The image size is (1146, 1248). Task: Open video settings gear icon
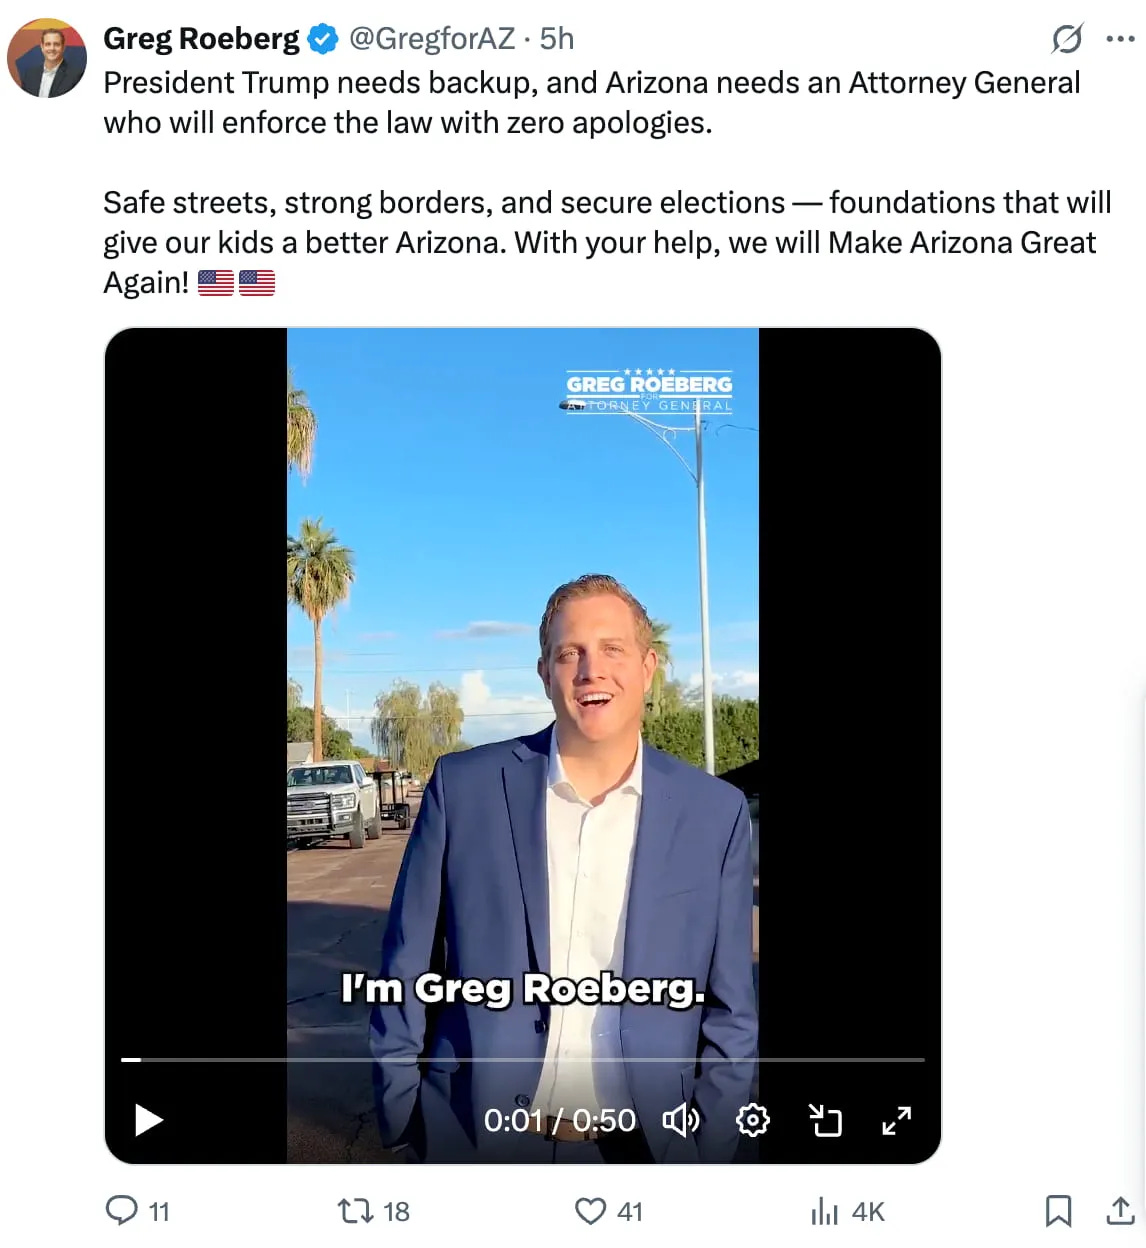click(x=752, y=1120)
